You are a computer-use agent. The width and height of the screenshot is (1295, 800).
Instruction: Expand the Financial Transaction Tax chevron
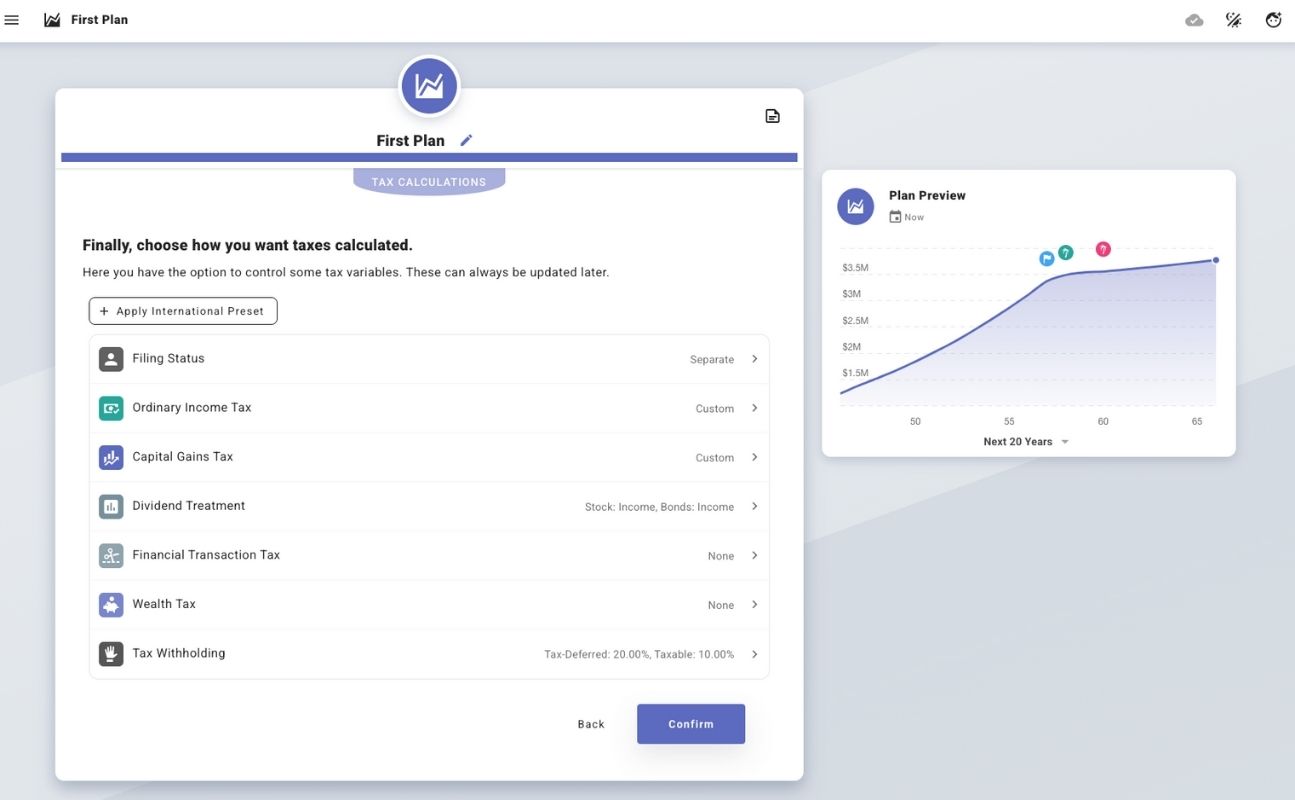pos(754,555)
